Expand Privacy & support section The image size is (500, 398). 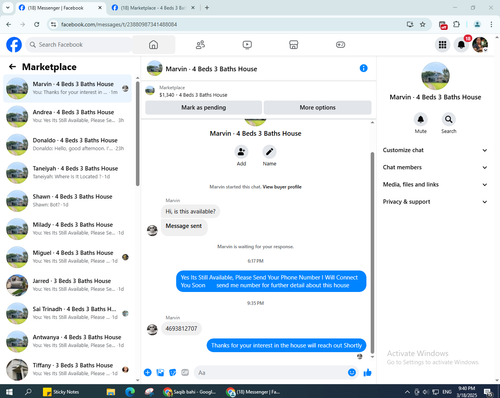point(435,202)
